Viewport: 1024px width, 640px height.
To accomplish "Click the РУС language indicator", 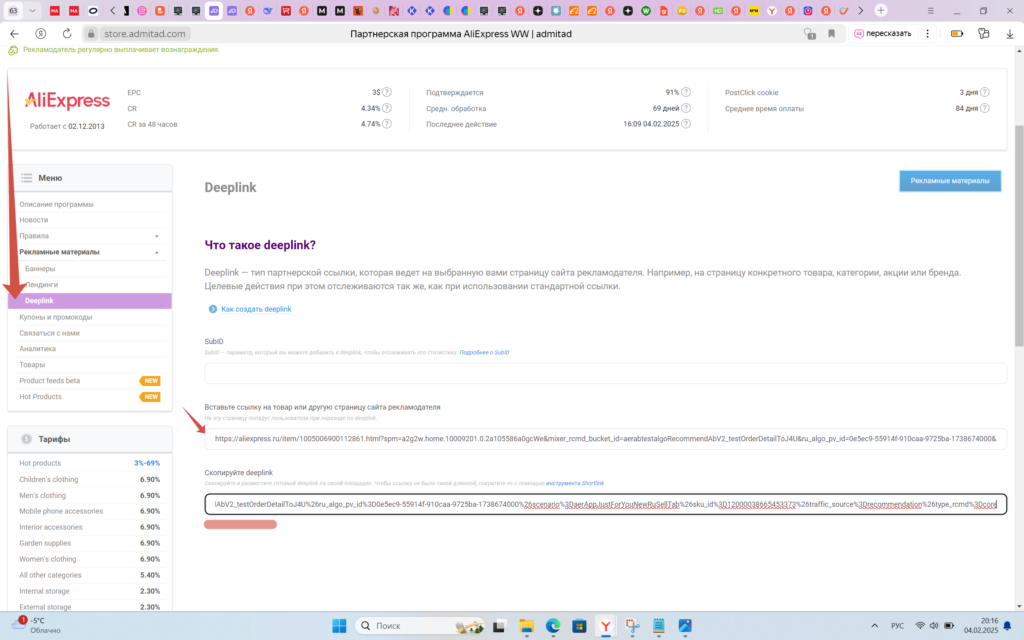I will click(897, 626).
